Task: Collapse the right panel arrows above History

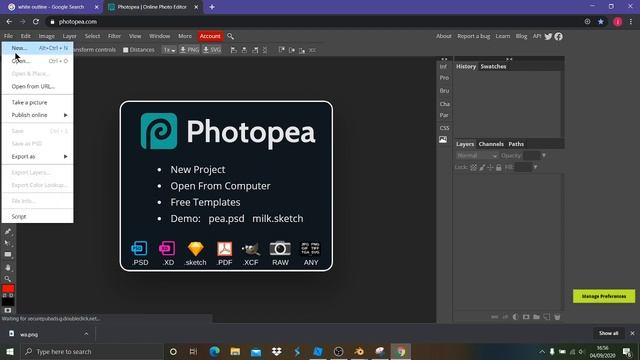Action: click(509, 59)
